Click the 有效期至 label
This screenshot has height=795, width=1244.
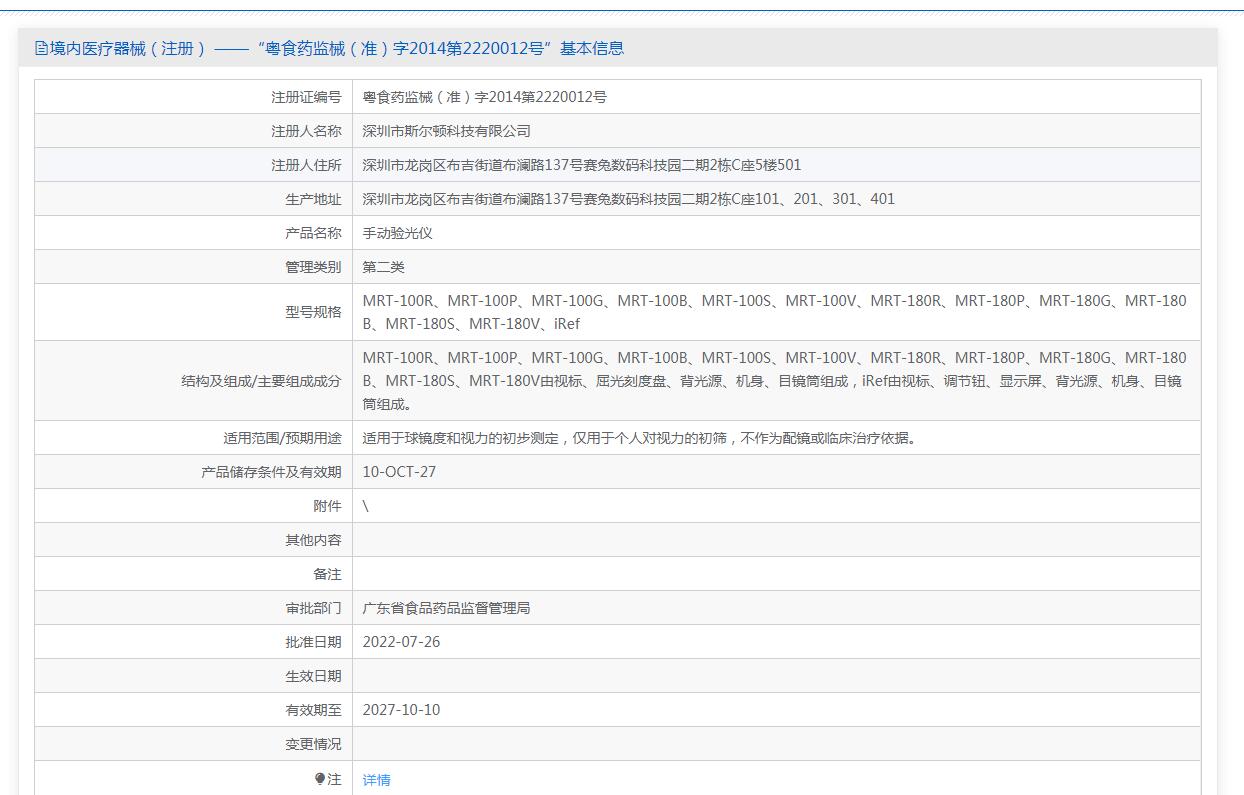pyautogui.click(x=313, y=710)
